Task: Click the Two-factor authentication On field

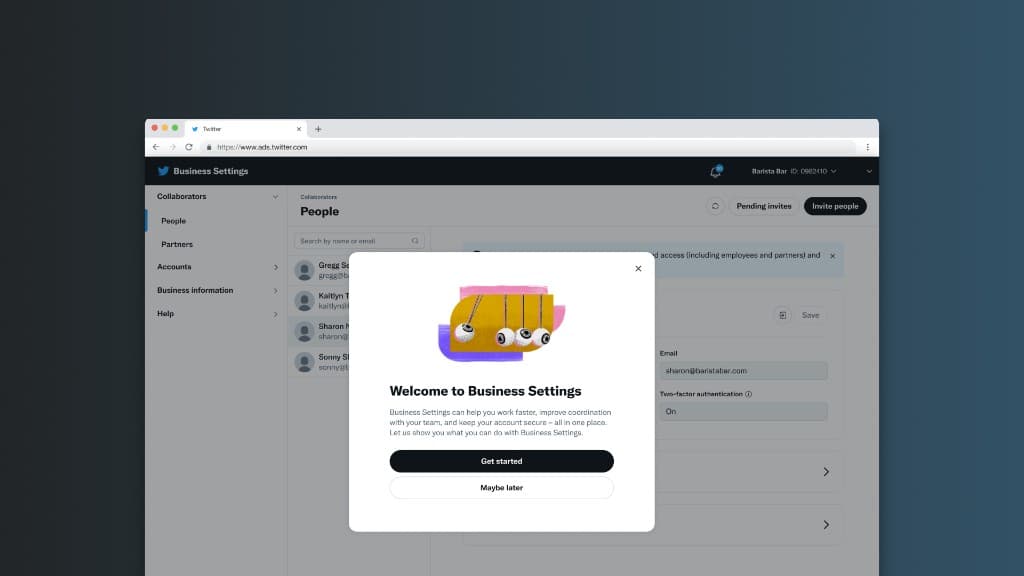Action: click(x=743, y=411)
